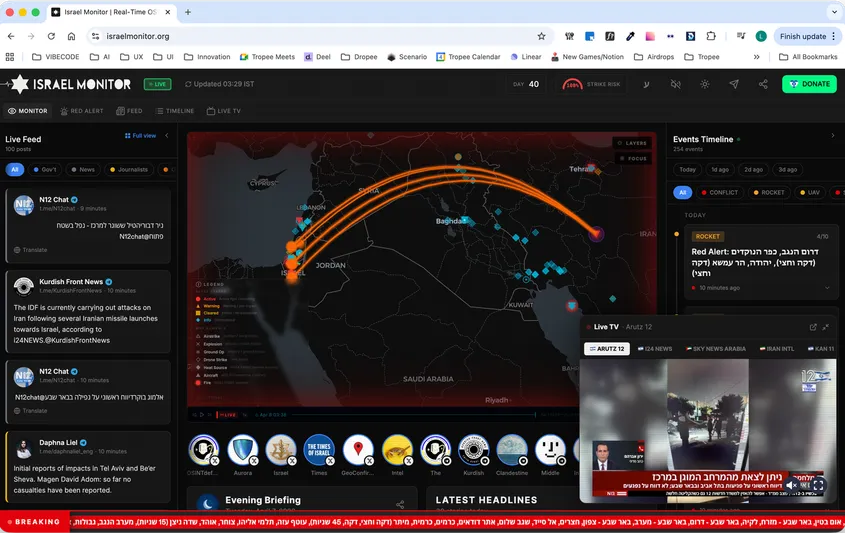
Task: Toggle the map Focus button
Action: click(x=633, y=158)
